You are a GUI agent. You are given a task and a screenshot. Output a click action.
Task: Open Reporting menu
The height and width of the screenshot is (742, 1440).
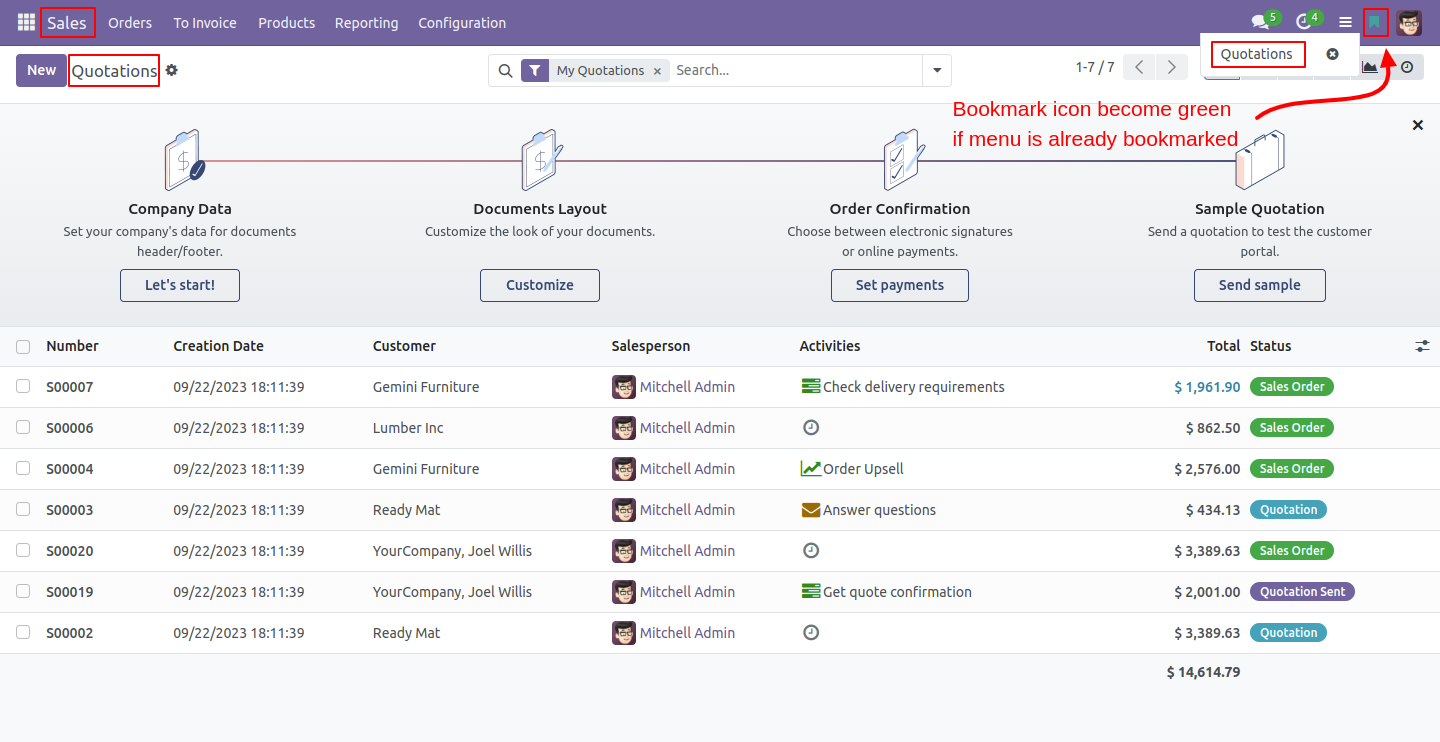pyautogui.click(x=366, y=23)
